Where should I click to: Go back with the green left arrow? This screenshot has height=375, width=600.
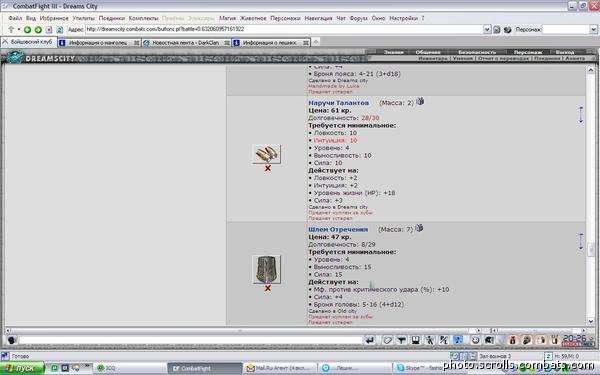(x=28, y=29)
